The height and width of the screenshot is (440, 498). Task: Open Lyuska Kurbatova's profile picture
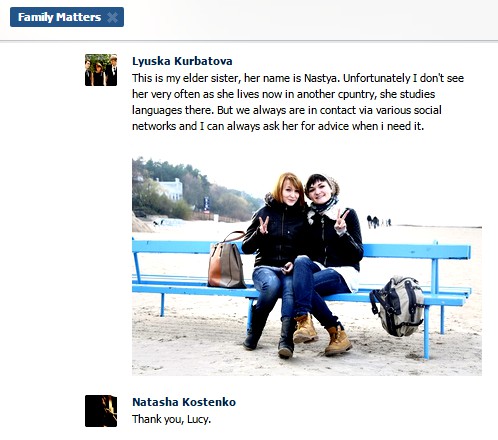101,70
